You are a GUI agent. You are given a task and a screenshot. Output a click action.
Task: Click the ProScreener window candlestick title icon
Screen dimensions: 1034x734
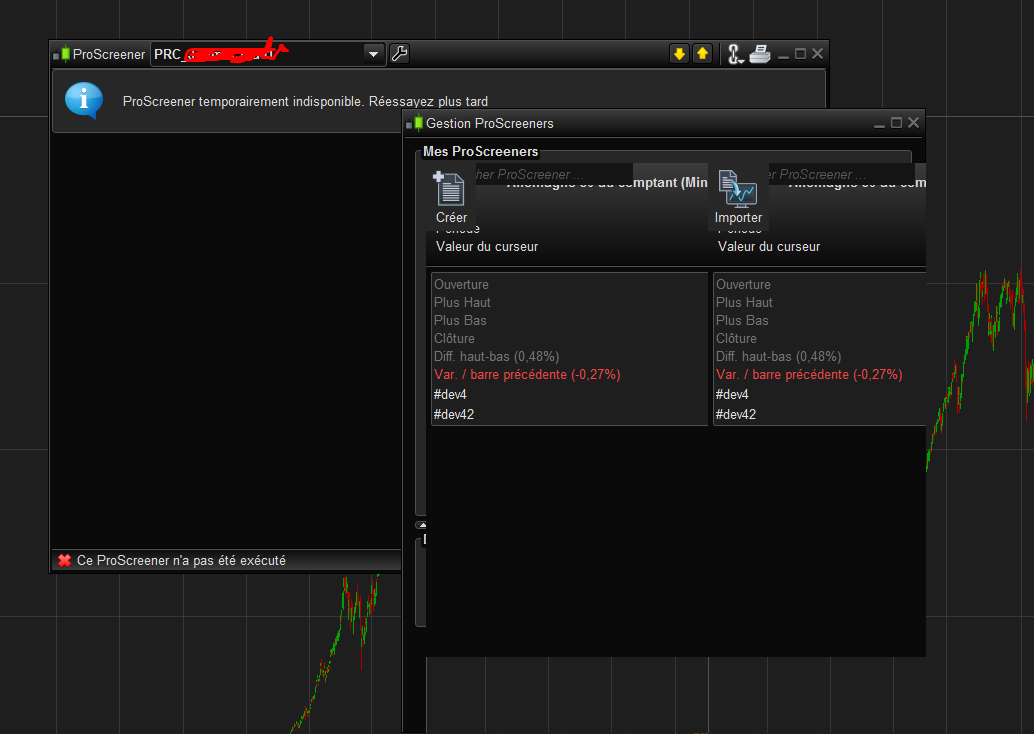(x=62, y=54)
